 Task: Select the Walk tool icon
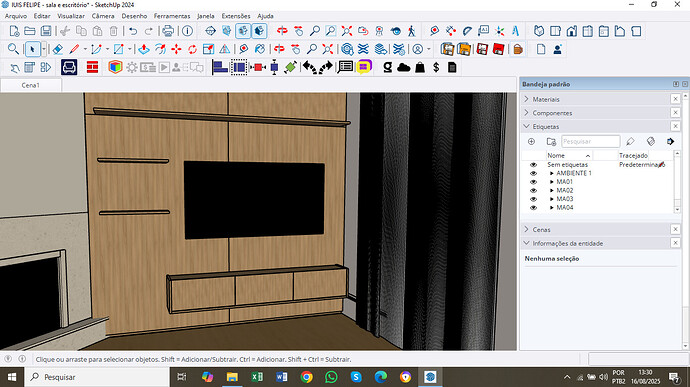(411, 31)
